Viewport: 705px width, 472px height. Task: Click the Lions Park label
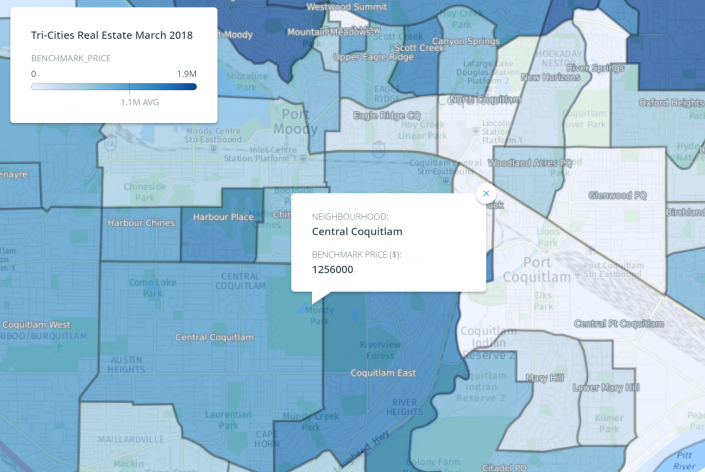pos(548,237)
